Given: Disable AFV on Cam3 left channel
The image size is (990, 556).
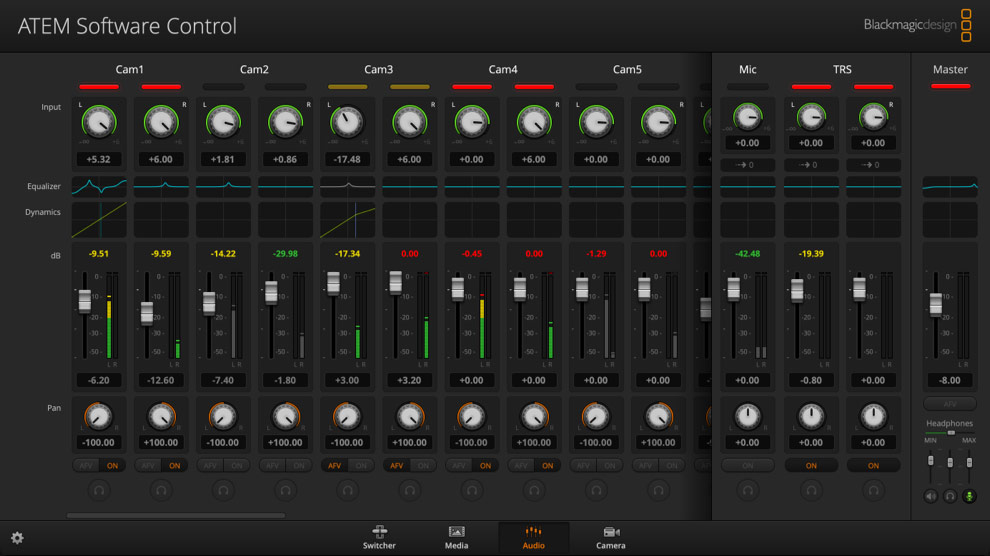Looking at the screenshot, I should point(335,466).
